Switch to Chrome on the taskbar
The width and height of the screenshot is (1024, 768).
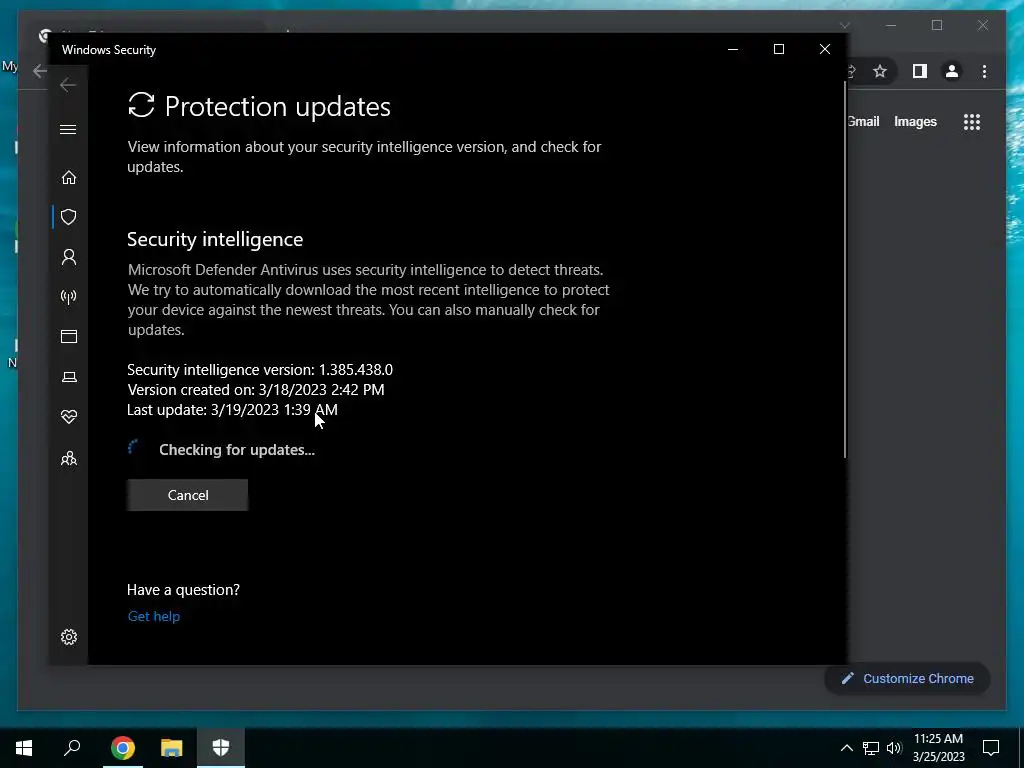click(122, 748)
